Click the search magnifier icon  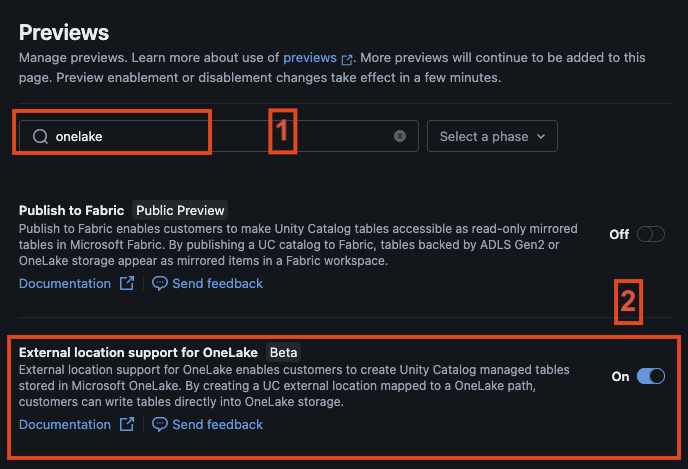[x=40, y=136]
